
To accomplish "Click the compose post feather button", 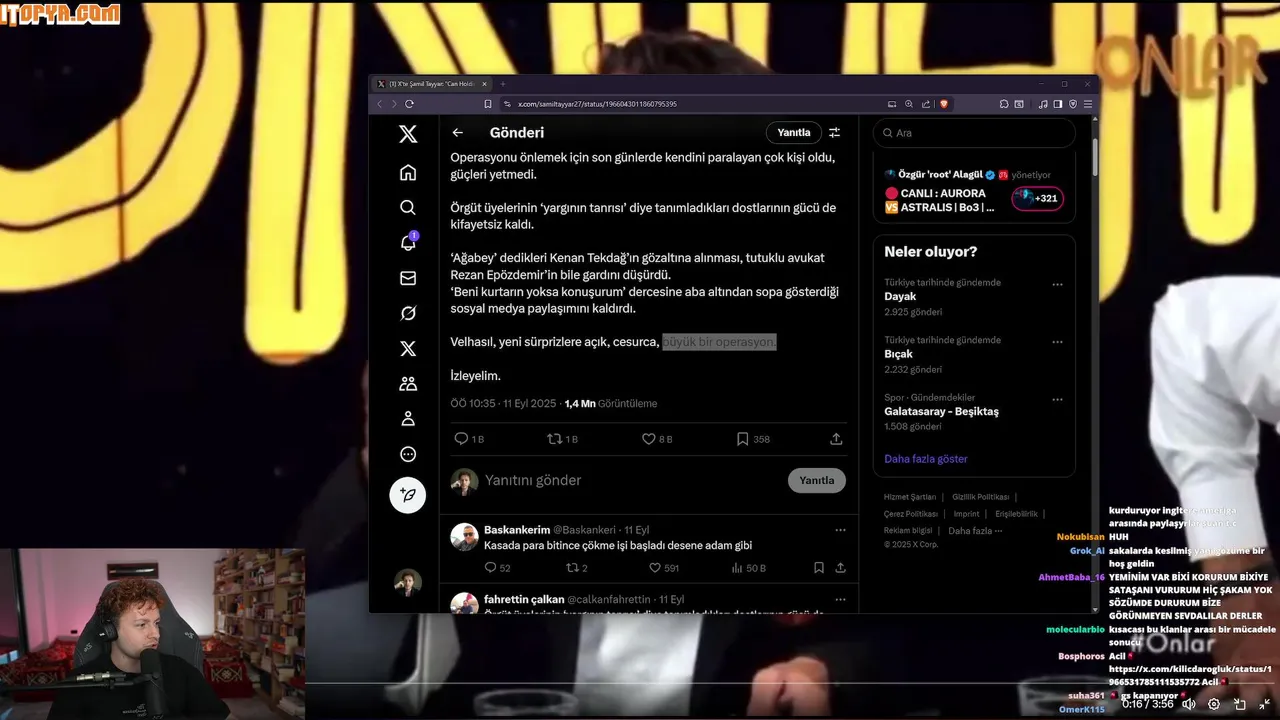I will 408,495.
